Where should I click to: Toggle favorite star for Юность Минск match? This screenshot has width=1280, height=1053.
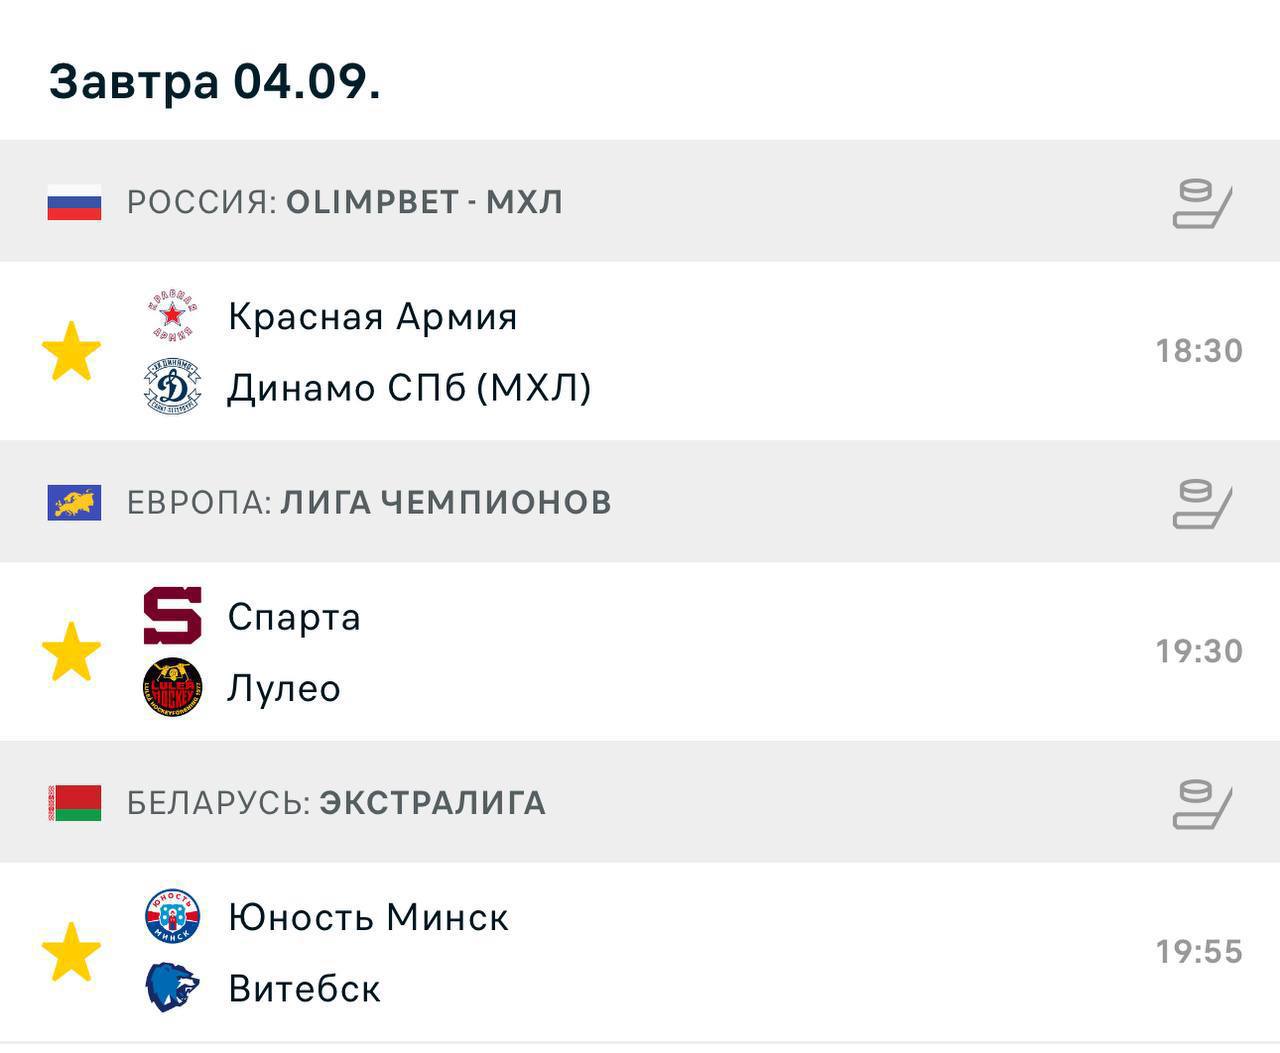(72, 952)
